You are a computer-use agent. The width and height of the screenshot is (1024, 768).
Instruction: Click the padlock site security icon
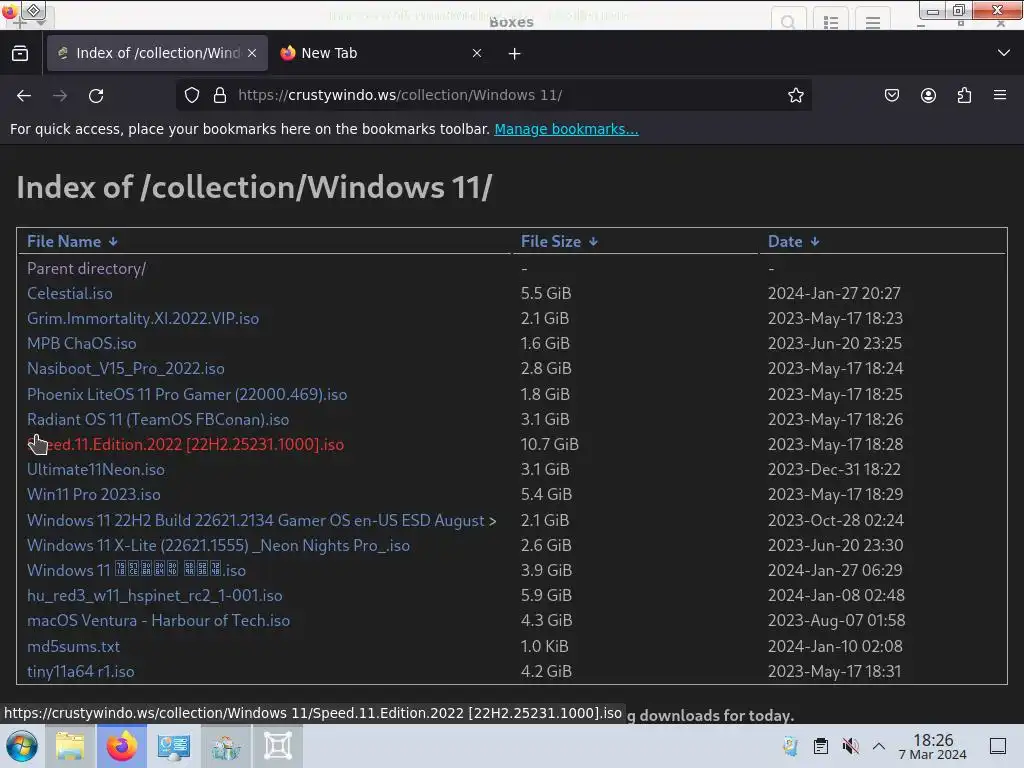220,95
